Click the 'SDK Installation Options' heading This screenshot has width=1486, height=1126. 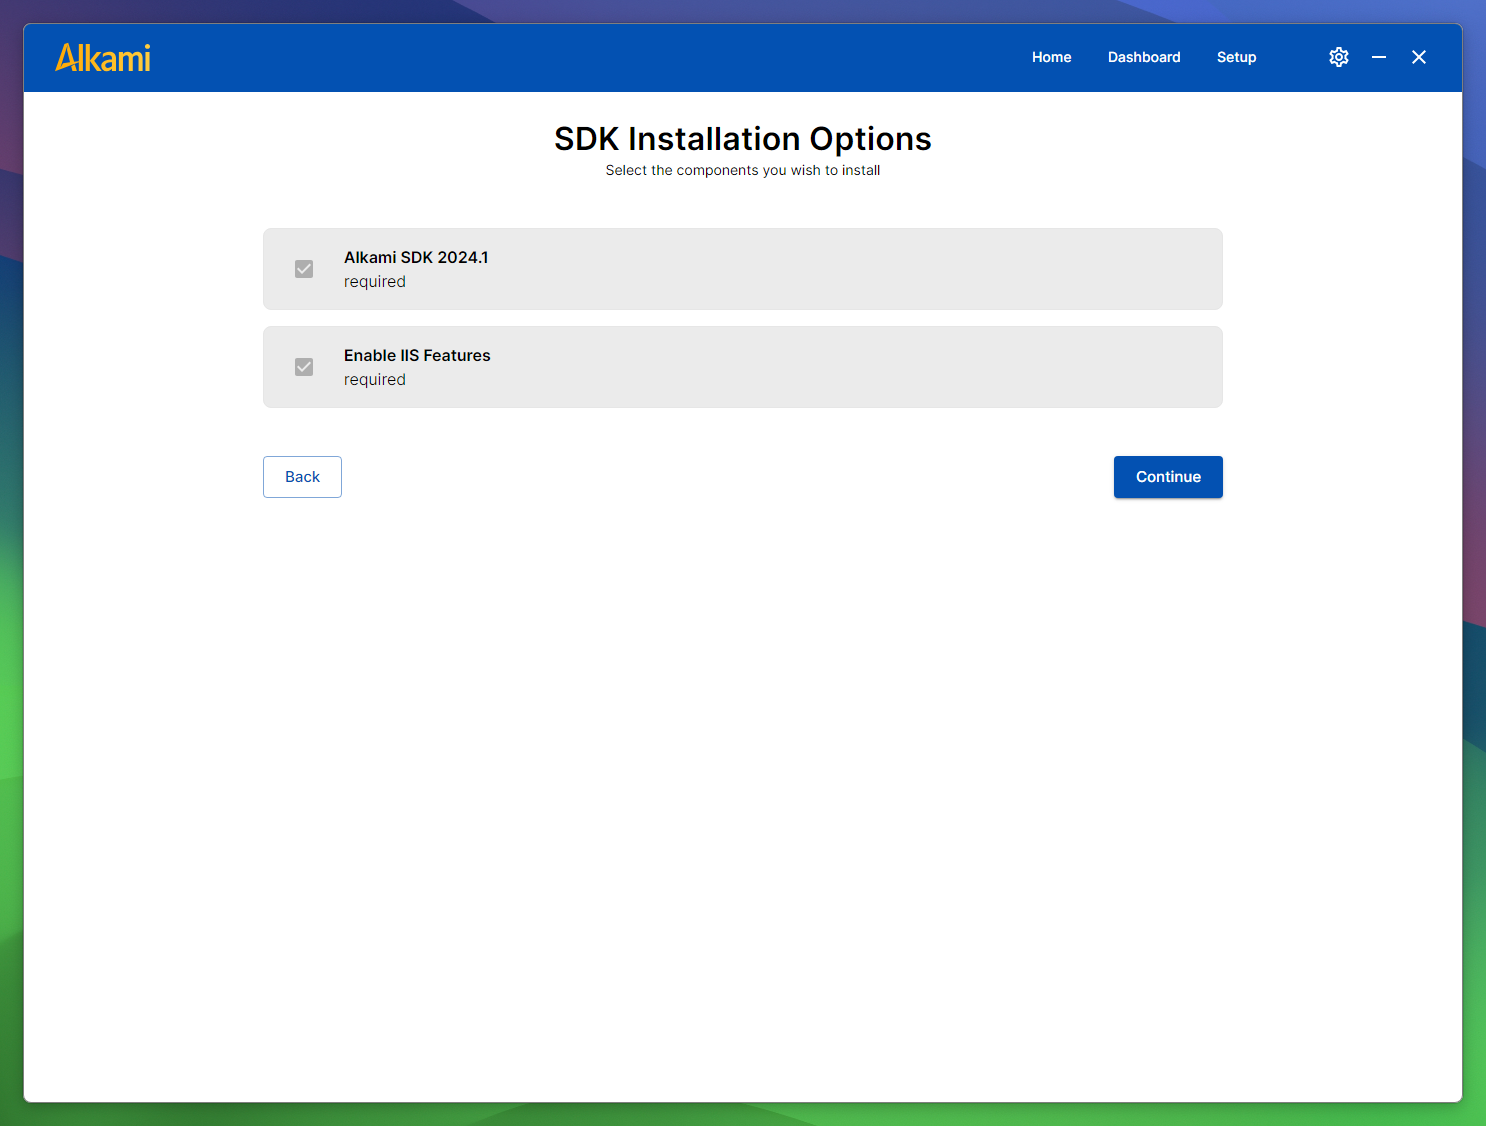click(743, 139)
